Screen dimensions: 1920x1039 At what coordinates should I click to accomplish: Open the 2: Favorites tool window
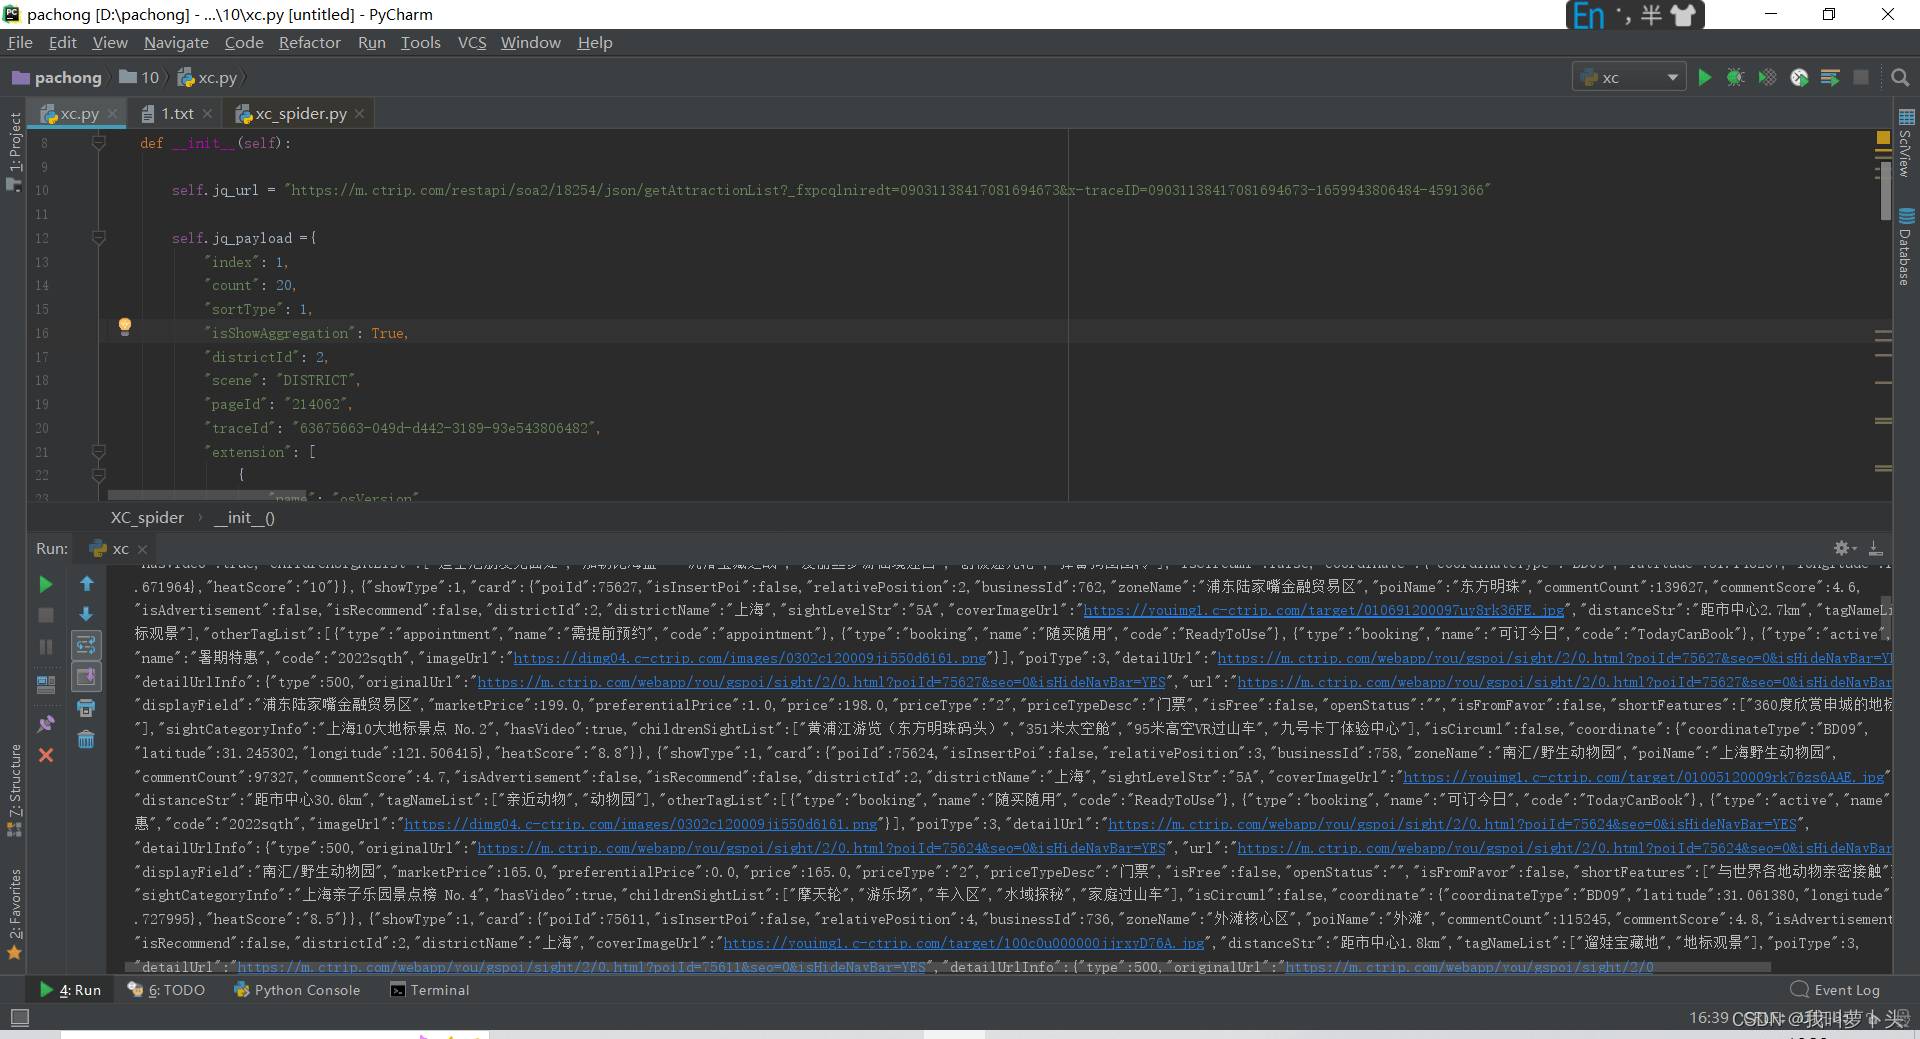pyautogui.click(x=14, y=914)
